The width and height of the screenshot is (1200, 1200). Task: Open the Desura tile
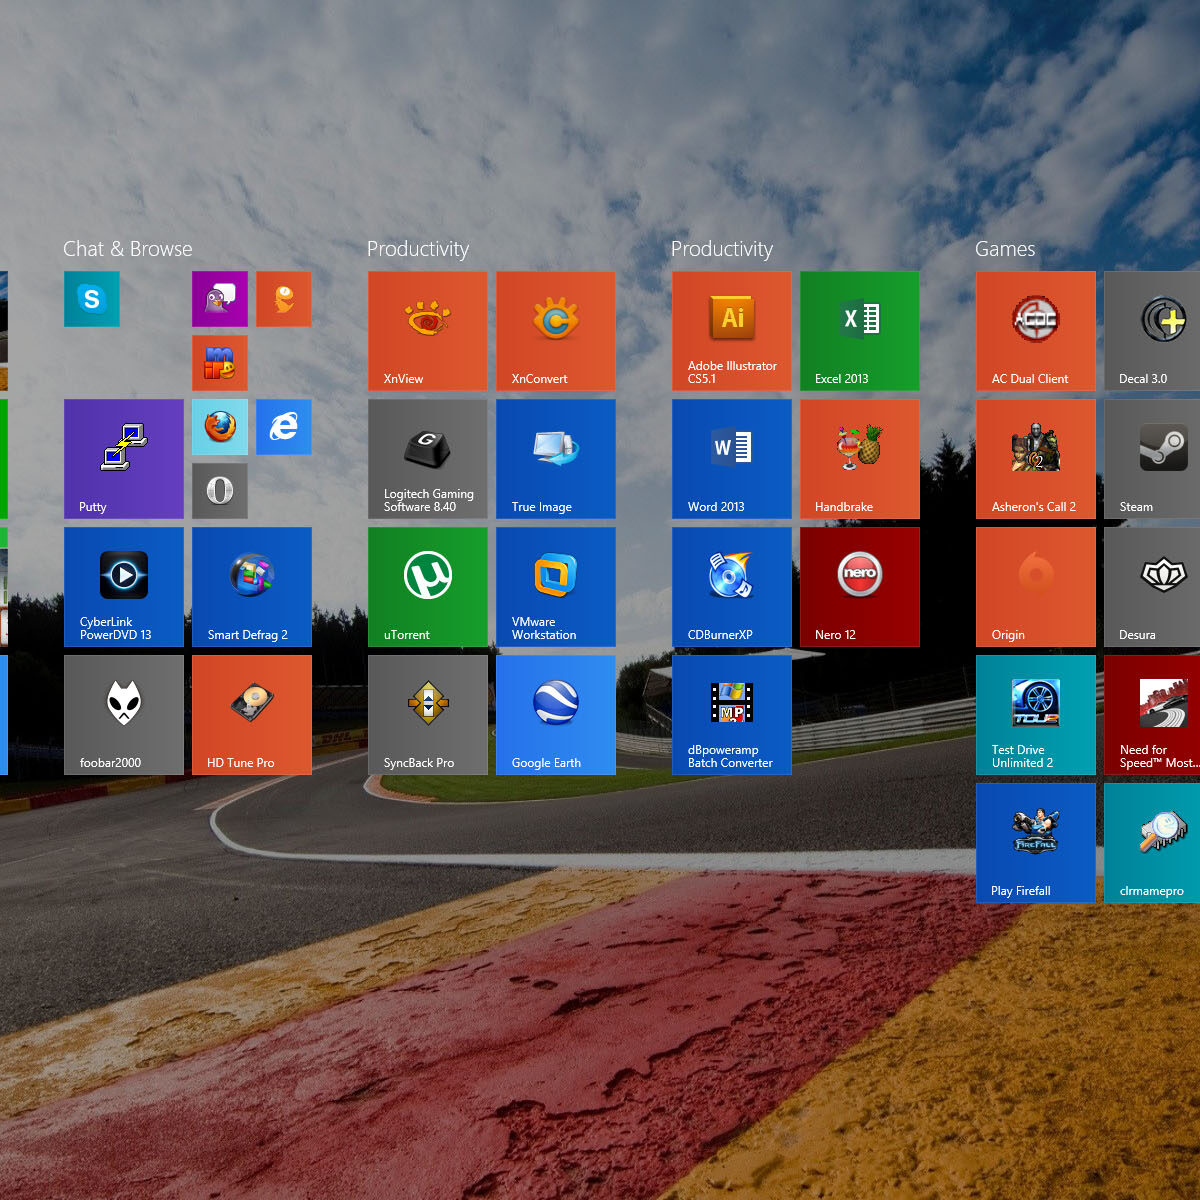(1152, 587)
